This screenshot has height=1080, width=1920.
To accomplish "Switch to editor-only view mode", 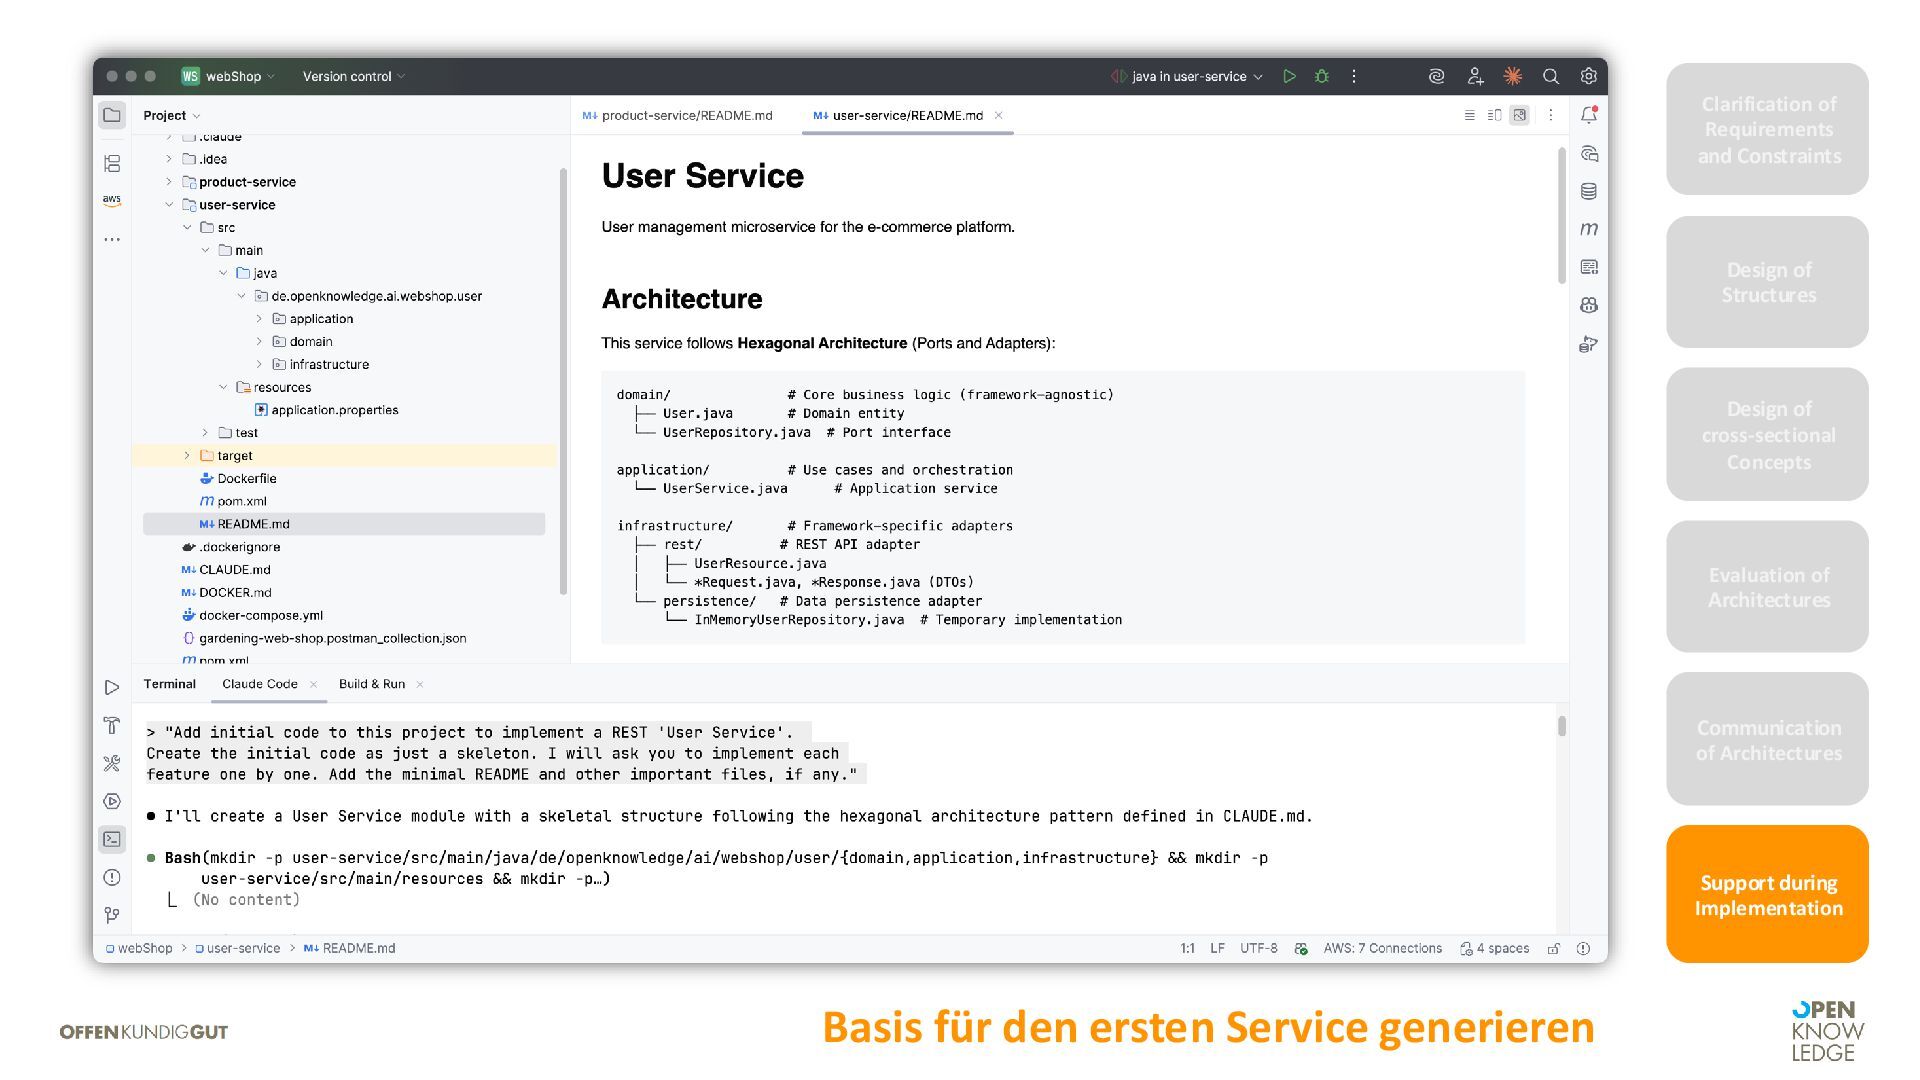I will pyautogui.click(x=1469, y=115).
